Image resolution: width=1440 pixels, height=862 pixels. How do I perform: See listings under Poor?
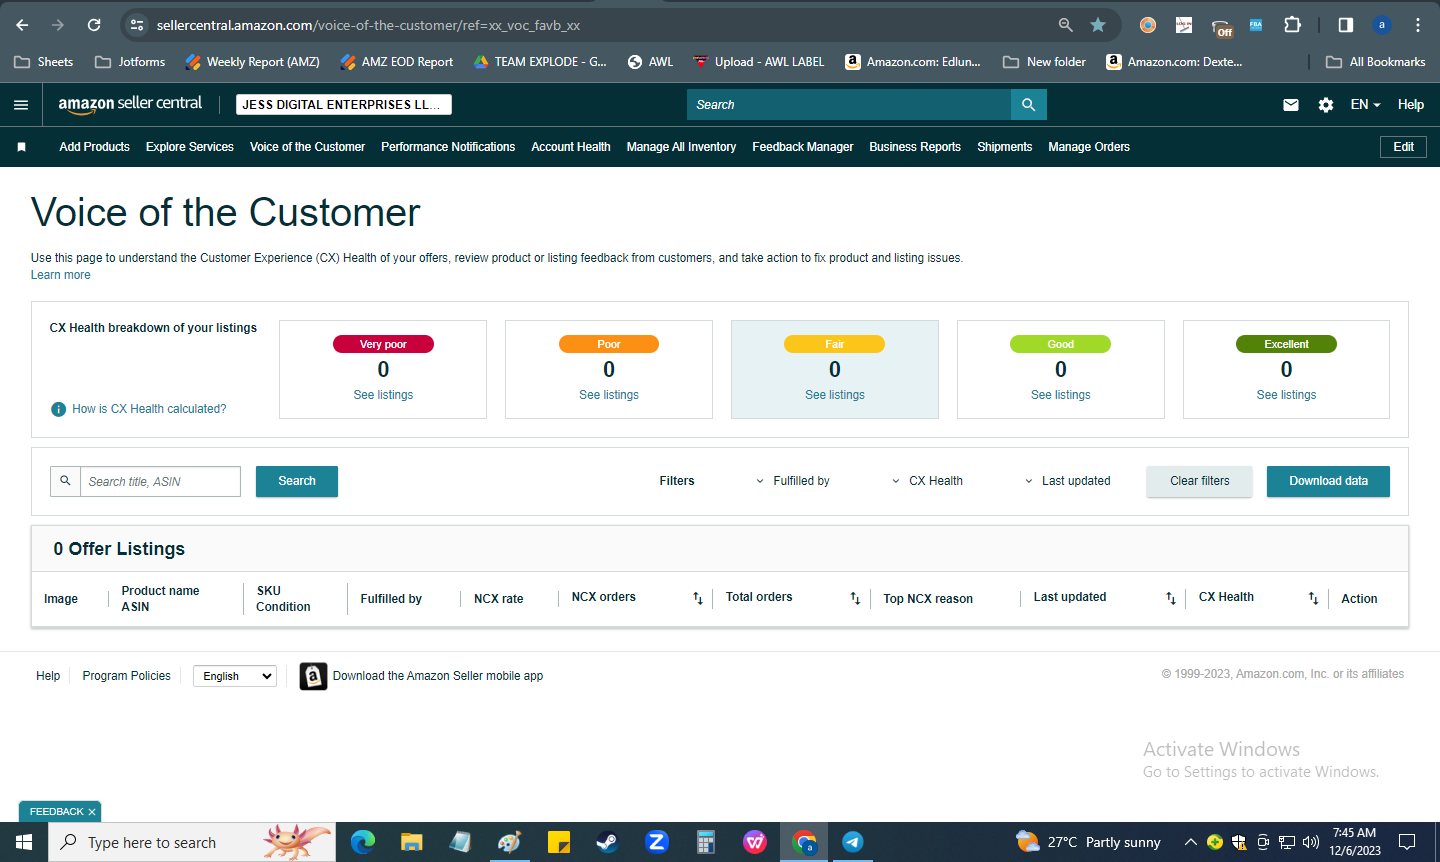click(609, 395)
